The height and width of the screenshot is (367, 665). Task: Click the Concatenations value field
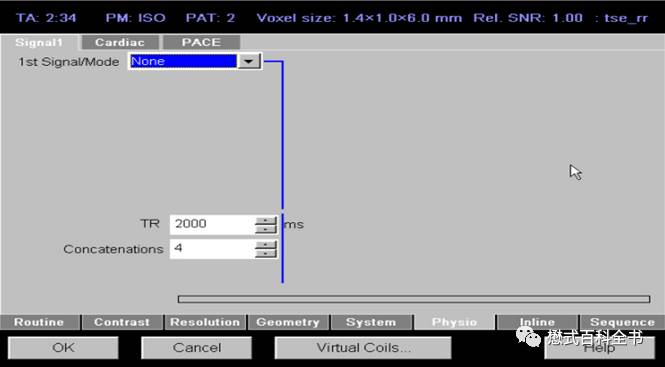coord(212,249)
